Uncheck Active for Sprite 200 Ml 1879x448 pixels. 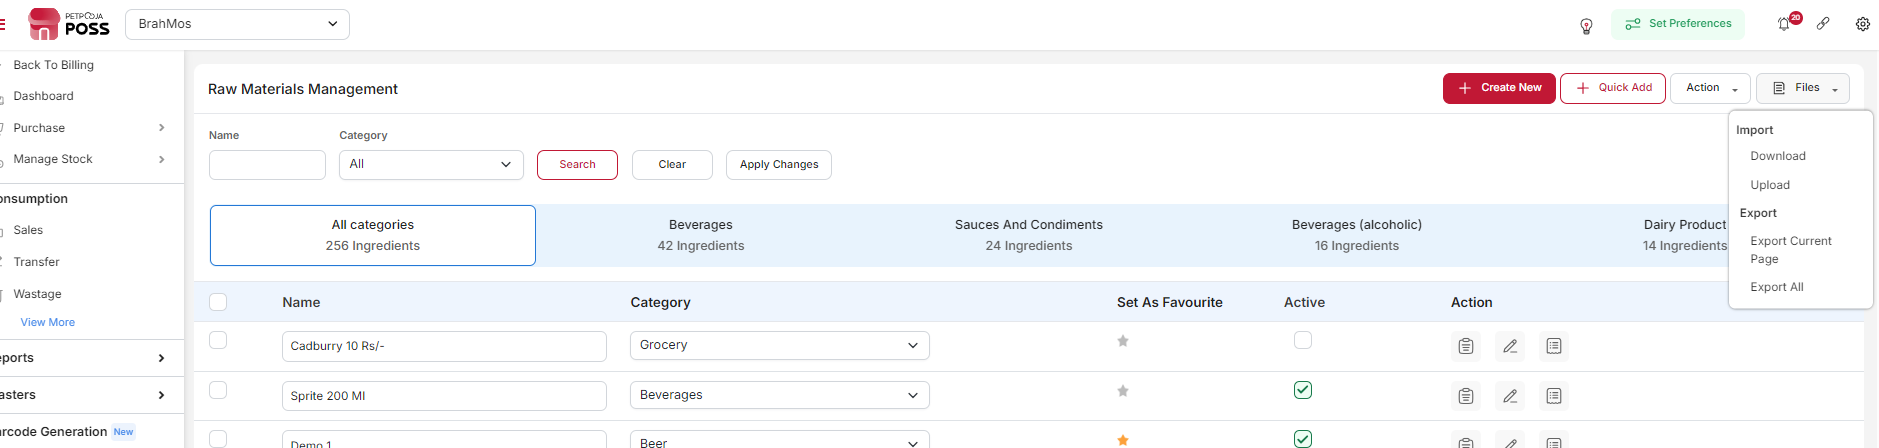(1303, 390)
